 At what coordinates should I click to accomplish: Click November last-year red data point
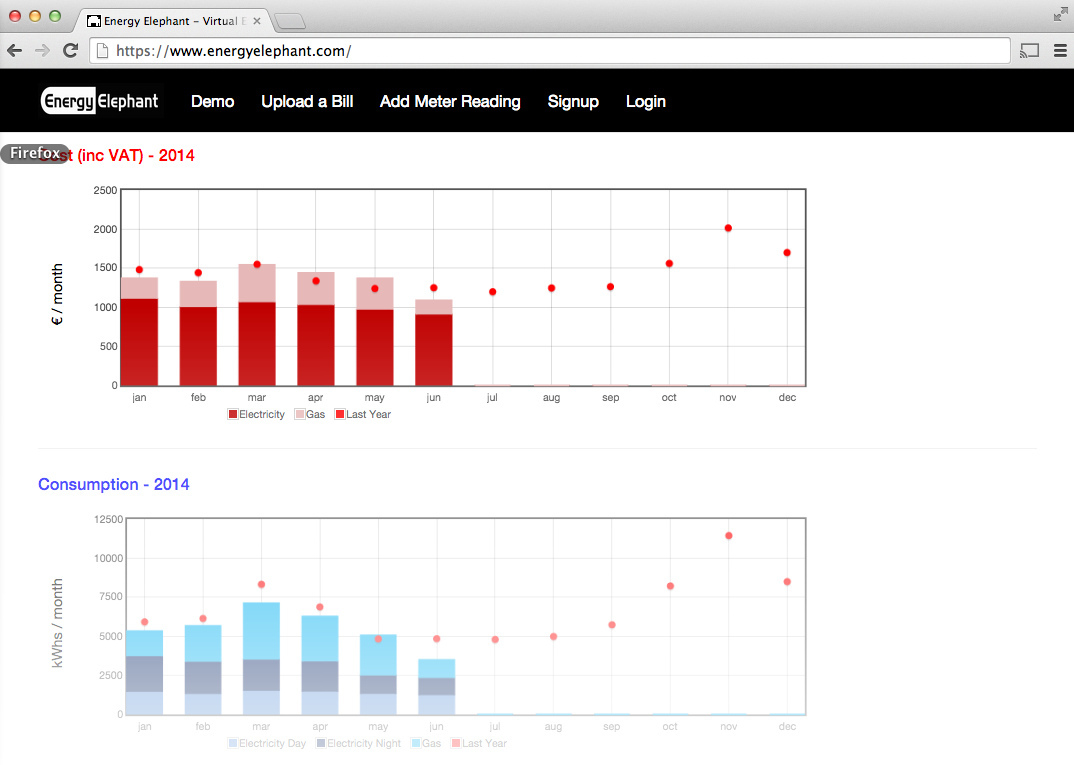(728, 228)
